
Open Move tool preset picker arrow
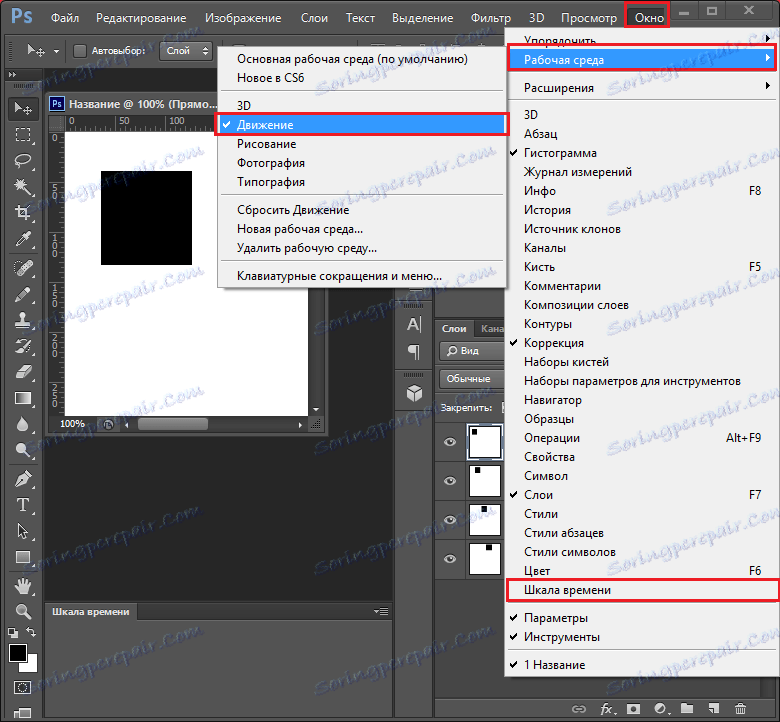click(56, 51)
